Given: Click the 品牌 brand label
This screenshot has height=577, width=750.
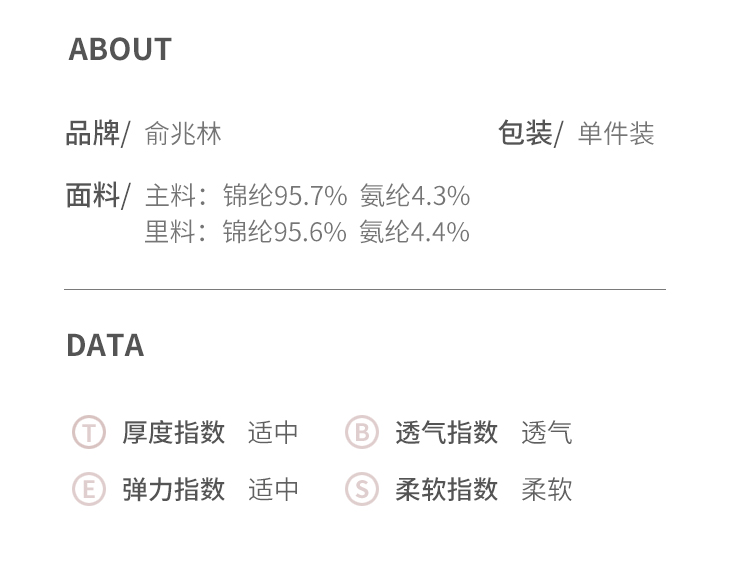Looking at the screenshot, I should [x=93, y=133].
